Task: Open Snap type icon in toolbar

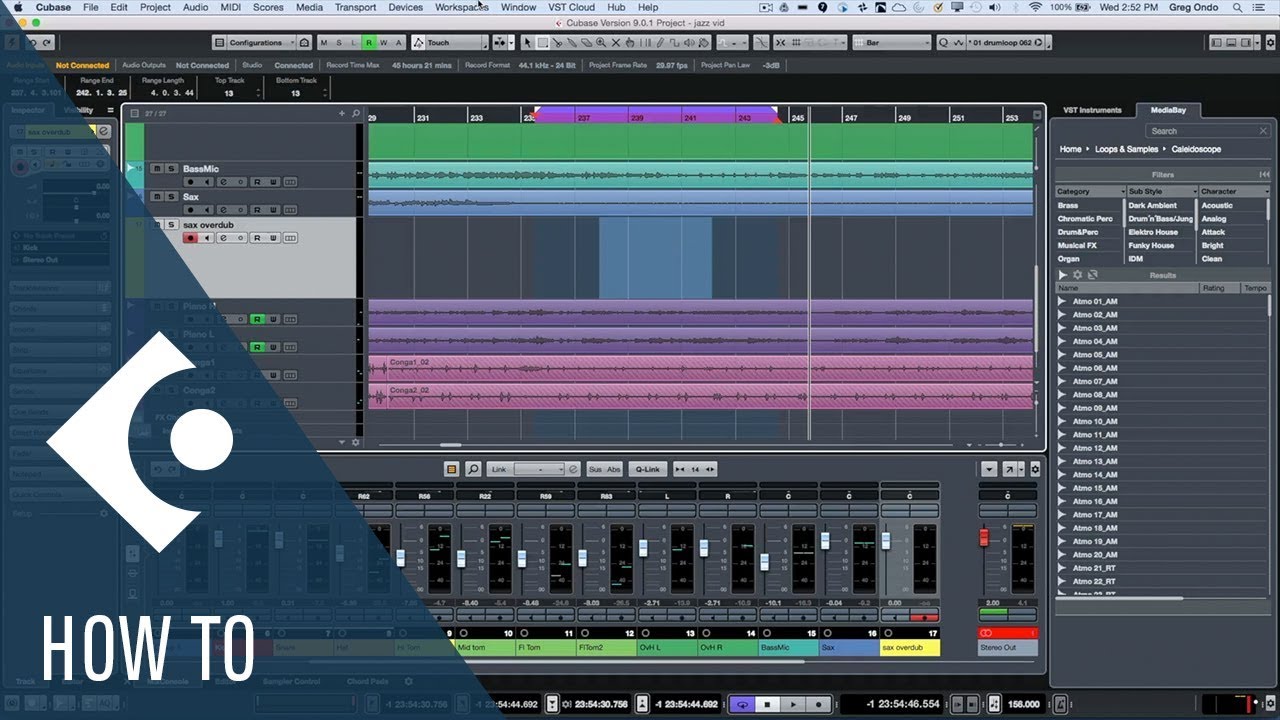Action: tap(795, 43)
